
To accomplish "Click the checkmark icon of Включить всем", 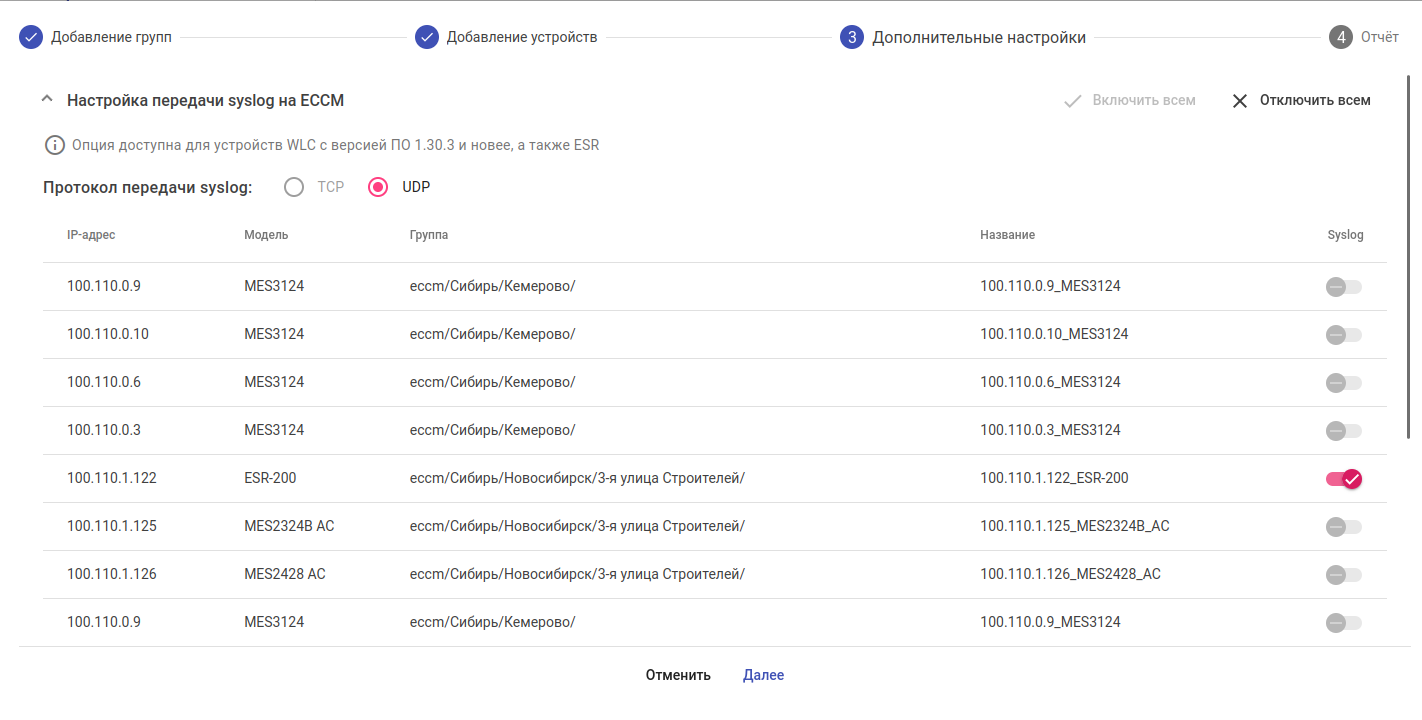I will tap(1073, 101).
